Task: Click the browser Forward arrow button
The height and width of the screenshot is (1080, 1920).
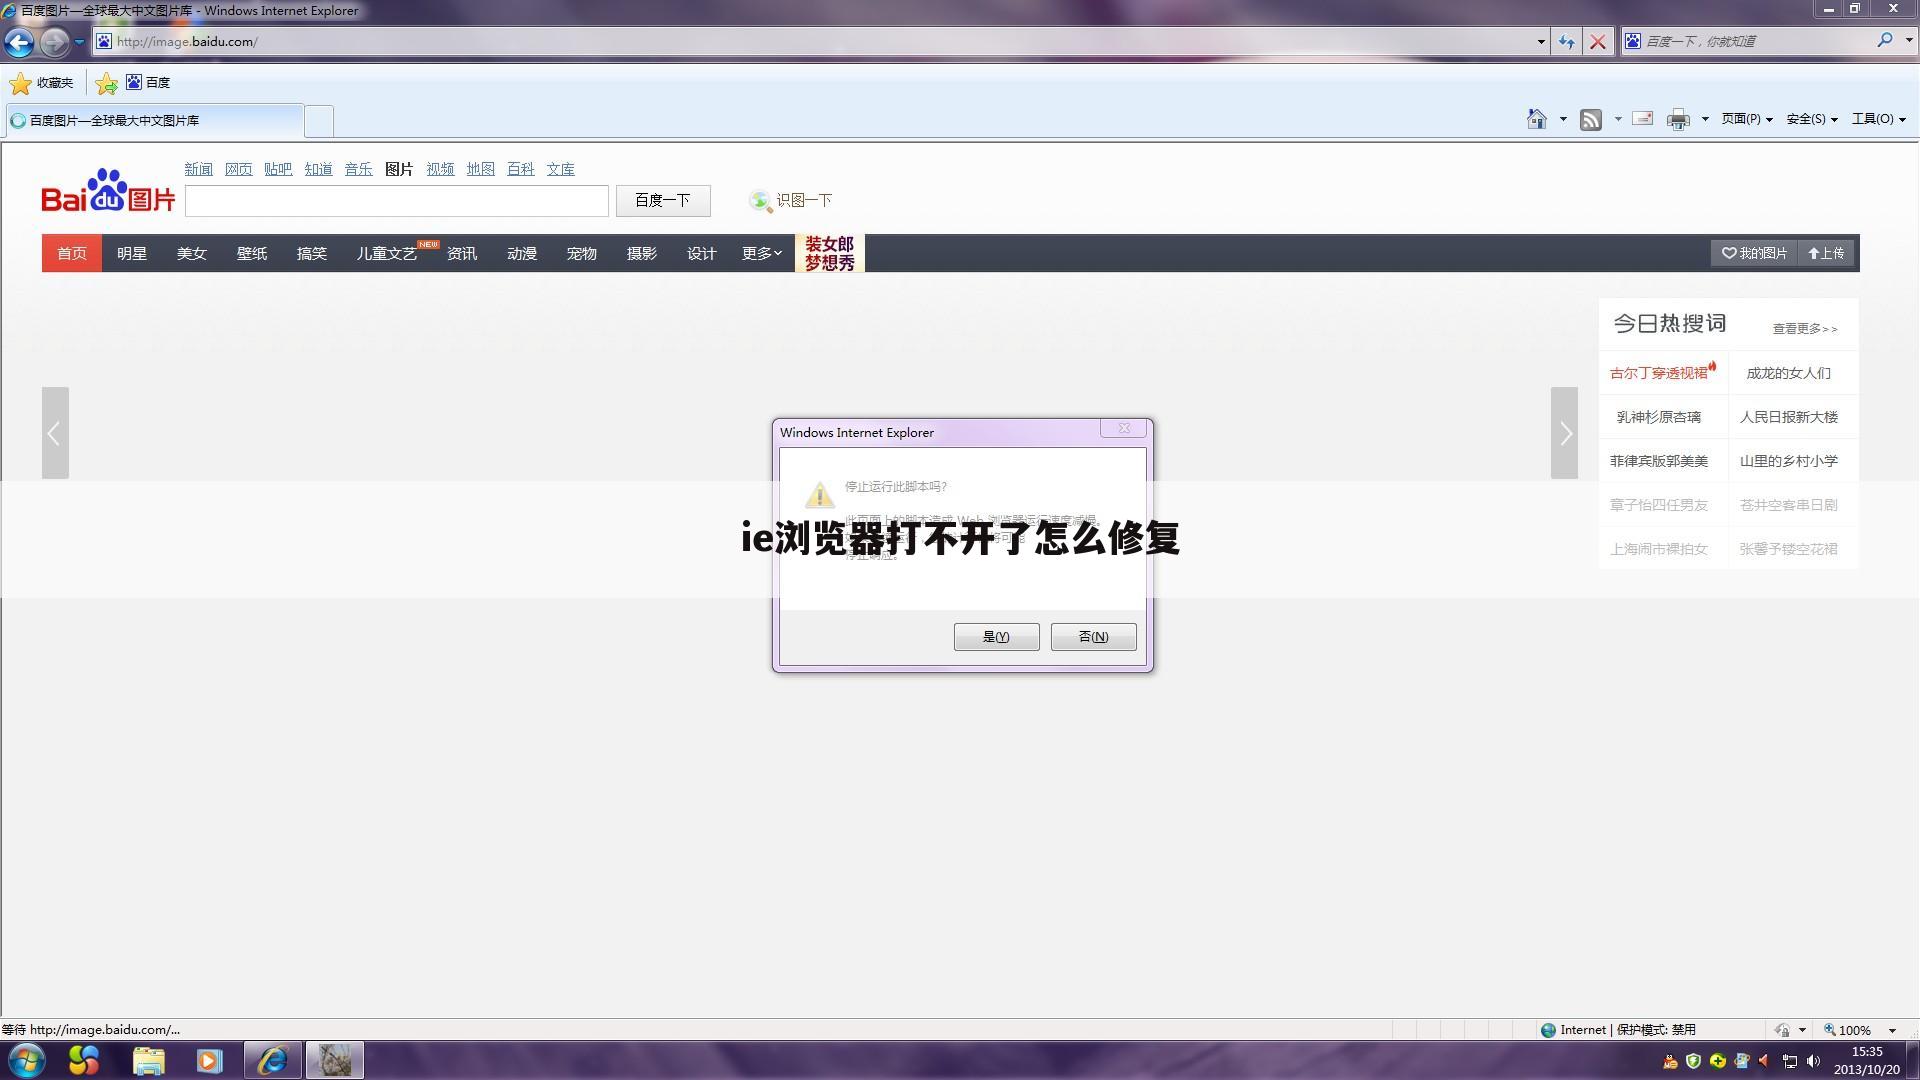Action: coord(55,42)
